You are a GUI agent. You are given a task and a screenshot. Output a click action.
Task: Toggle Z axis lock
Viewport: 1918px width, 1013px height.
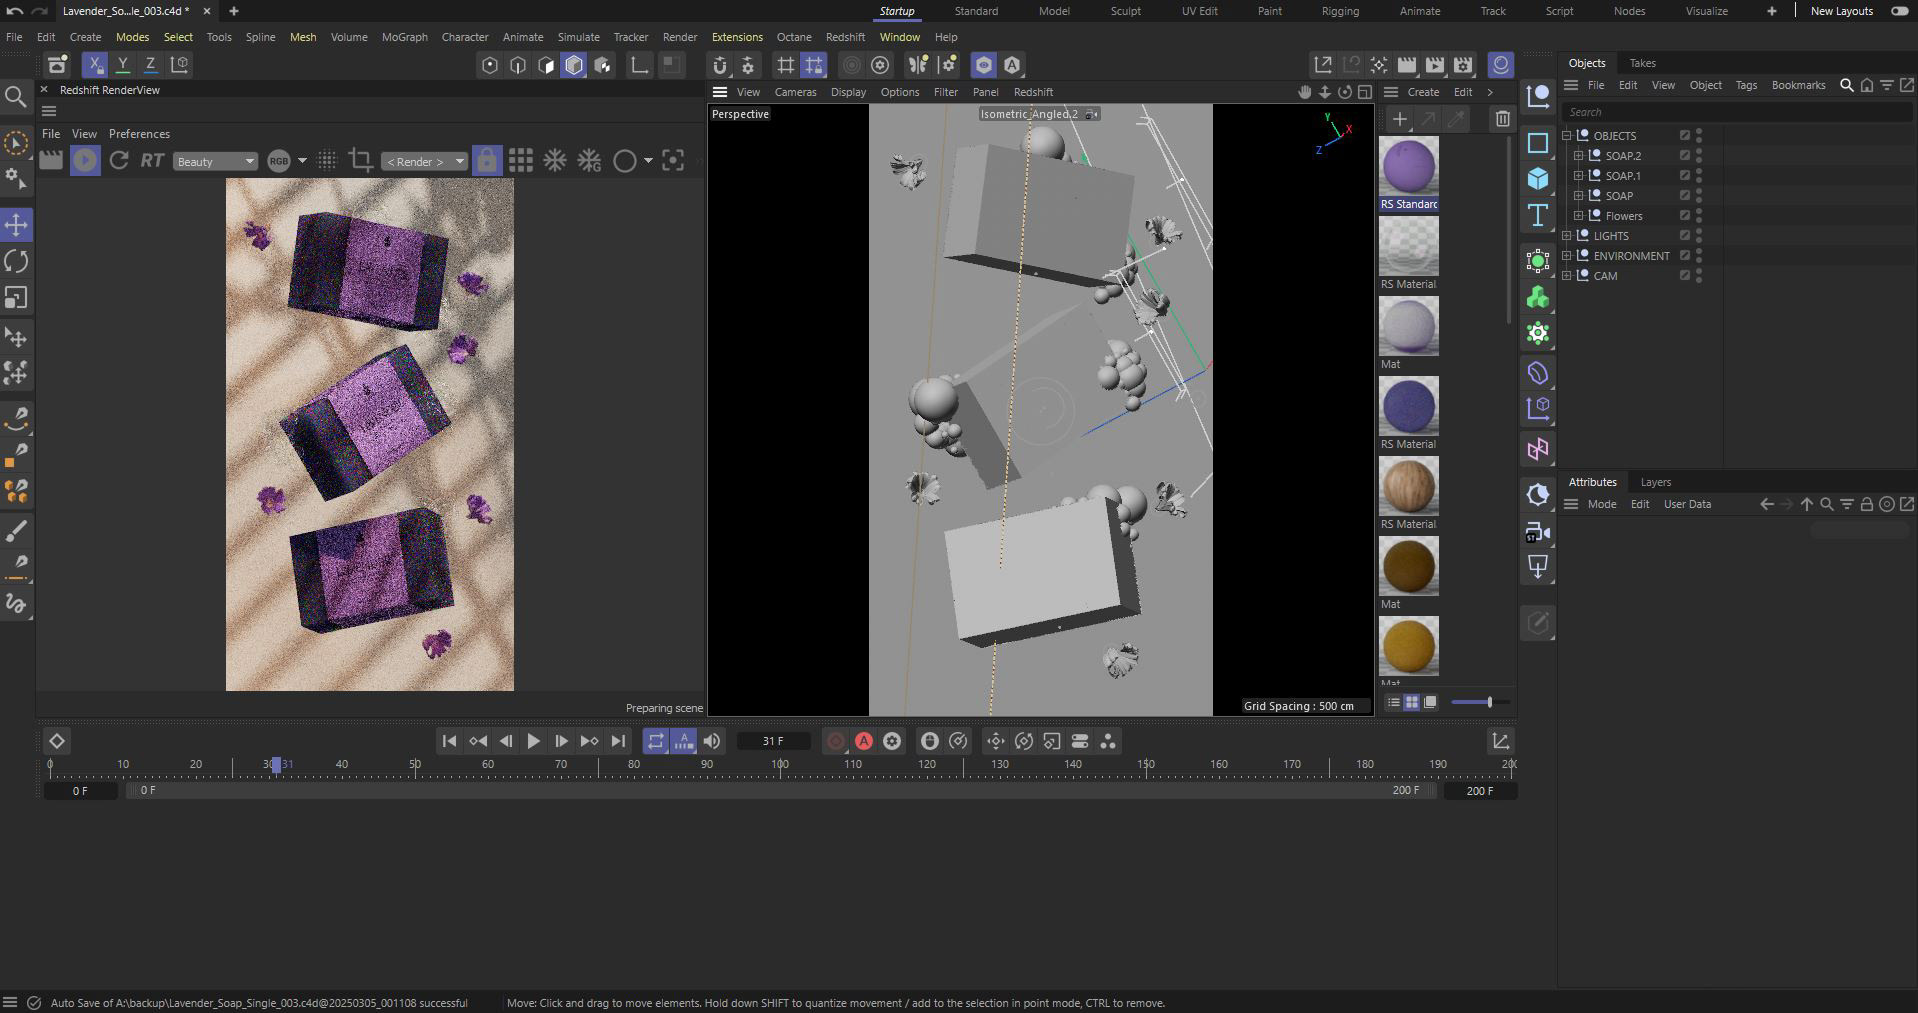click(150, 64)
